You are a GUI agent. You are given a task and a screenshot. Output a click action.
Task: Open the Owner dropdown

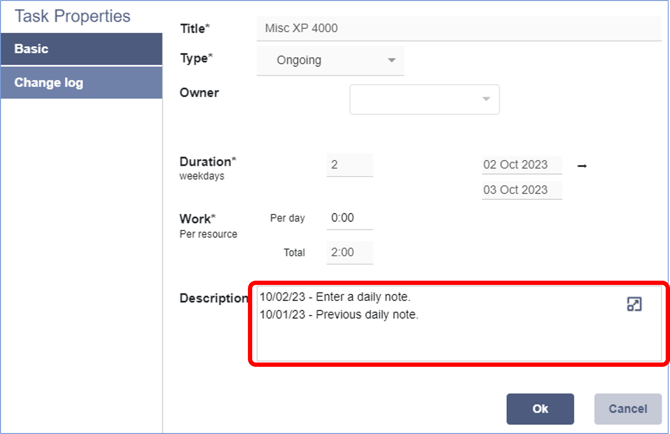pyautogui.click(x=424, y=99)
